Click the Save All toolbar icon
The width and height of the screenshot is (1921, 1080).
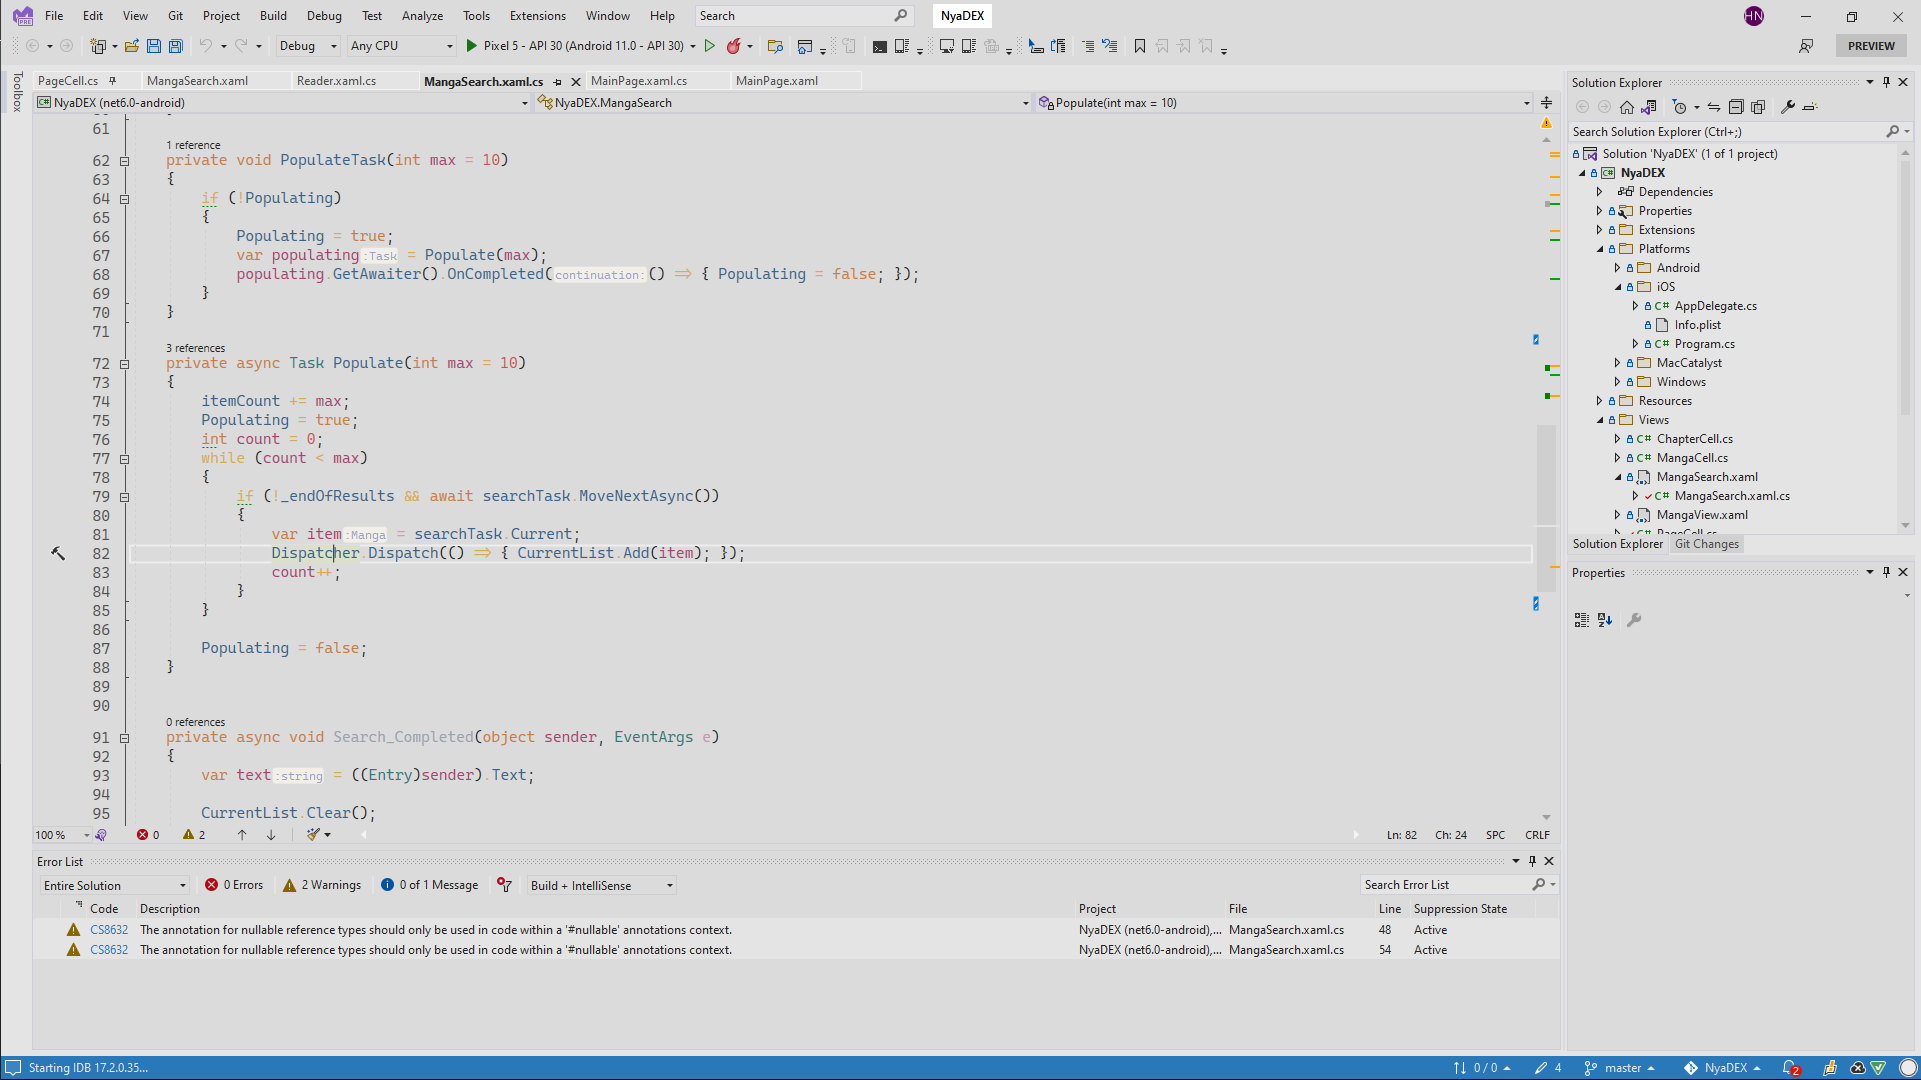click(175, 46)
